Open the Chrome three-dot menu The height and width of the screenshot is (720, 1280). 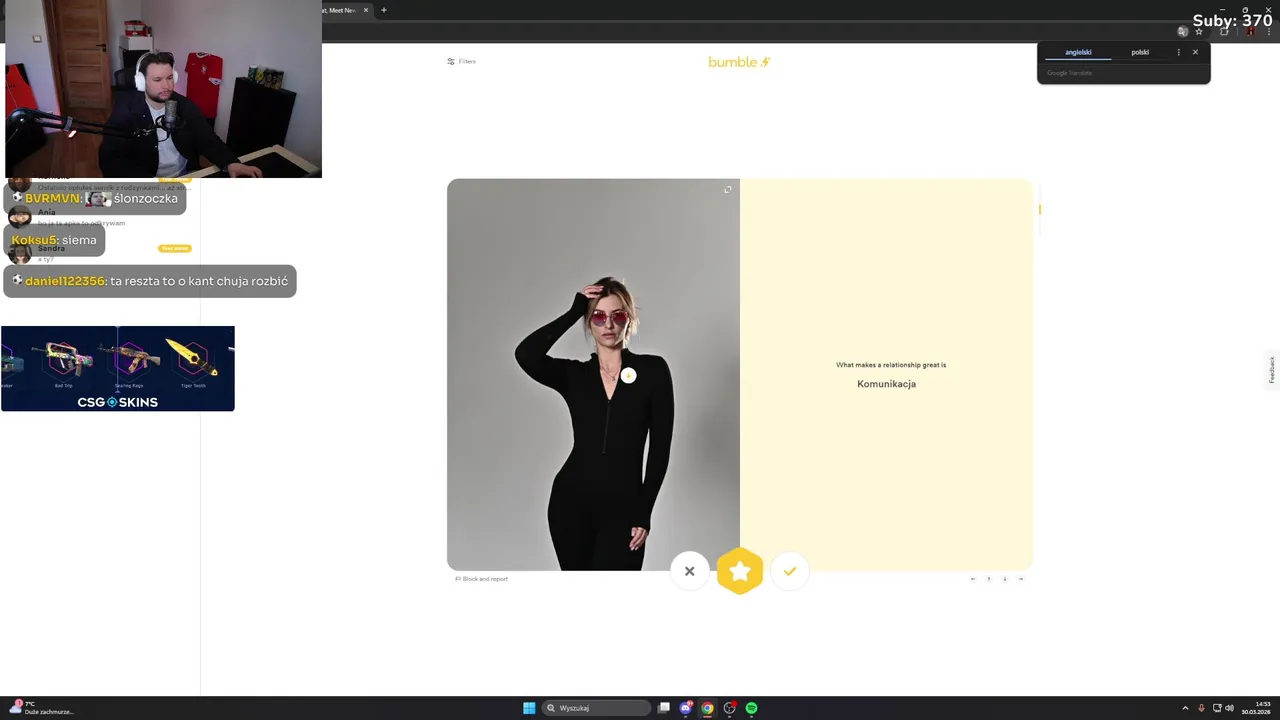point(1269,32)
